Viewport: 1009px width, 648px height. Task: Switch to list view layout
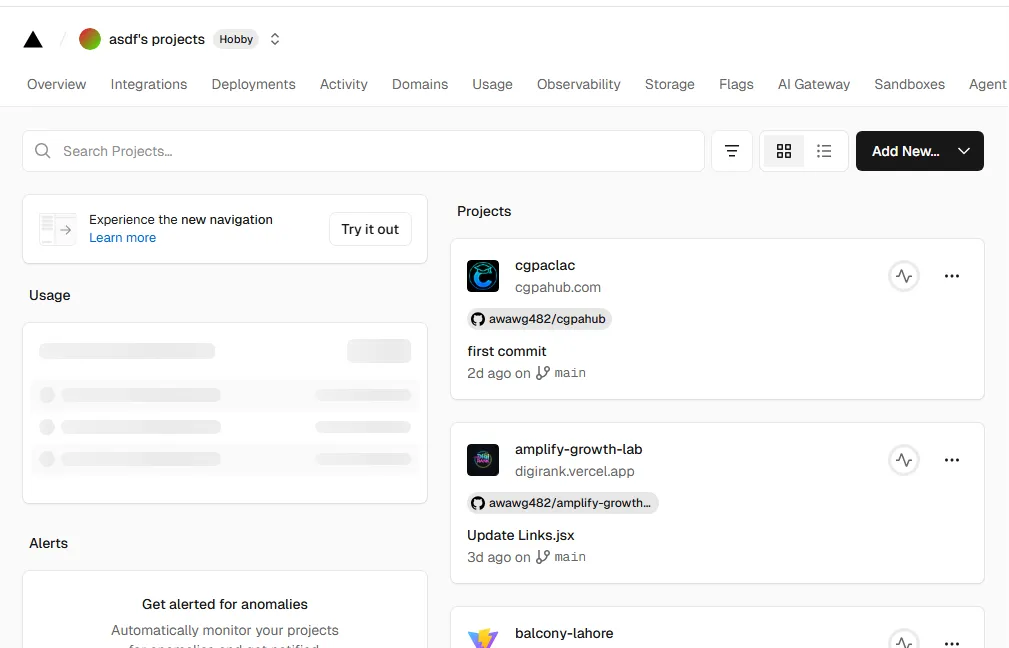pos(824,151)
